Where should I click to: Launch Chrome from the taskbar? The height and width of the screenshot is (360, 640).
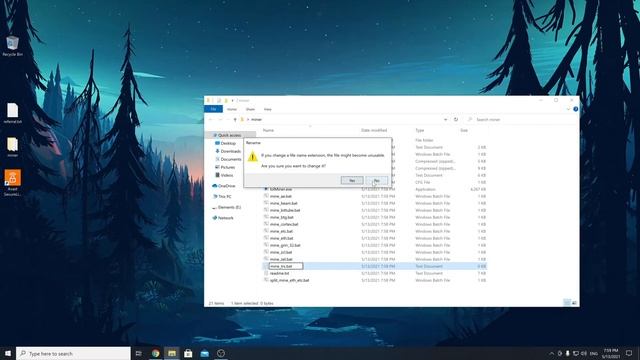pos(156,353)
